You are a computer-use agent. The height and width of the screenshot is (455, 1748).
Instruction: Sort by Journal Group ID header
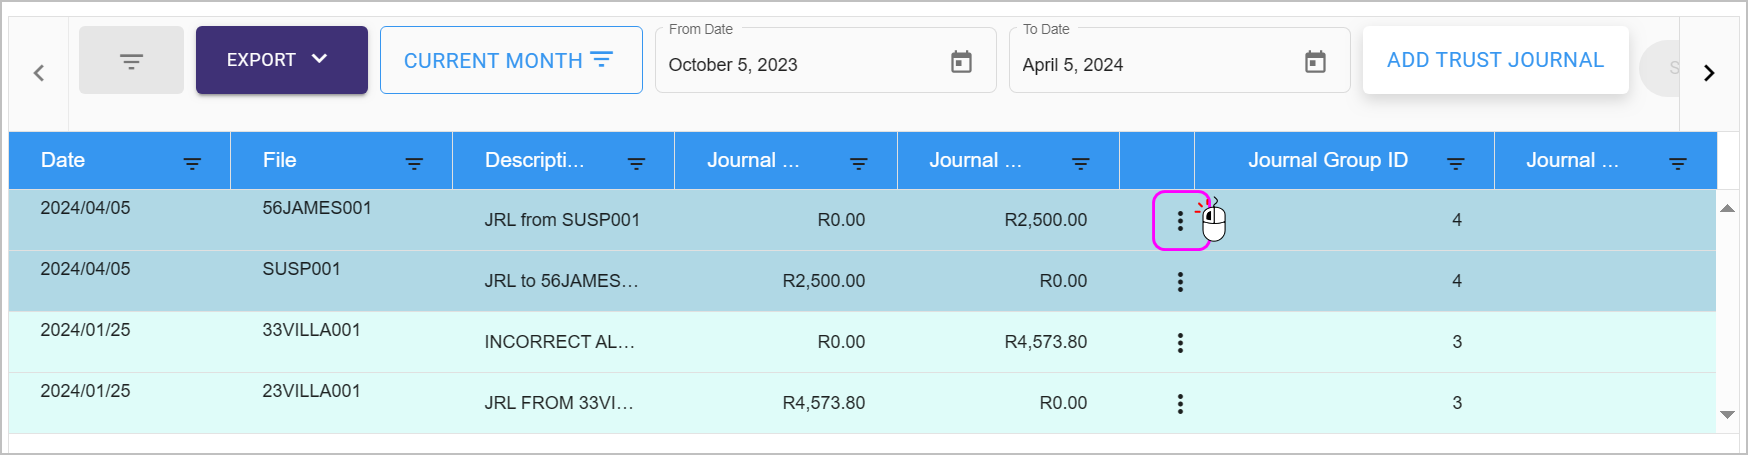(x=1327, y=161)
